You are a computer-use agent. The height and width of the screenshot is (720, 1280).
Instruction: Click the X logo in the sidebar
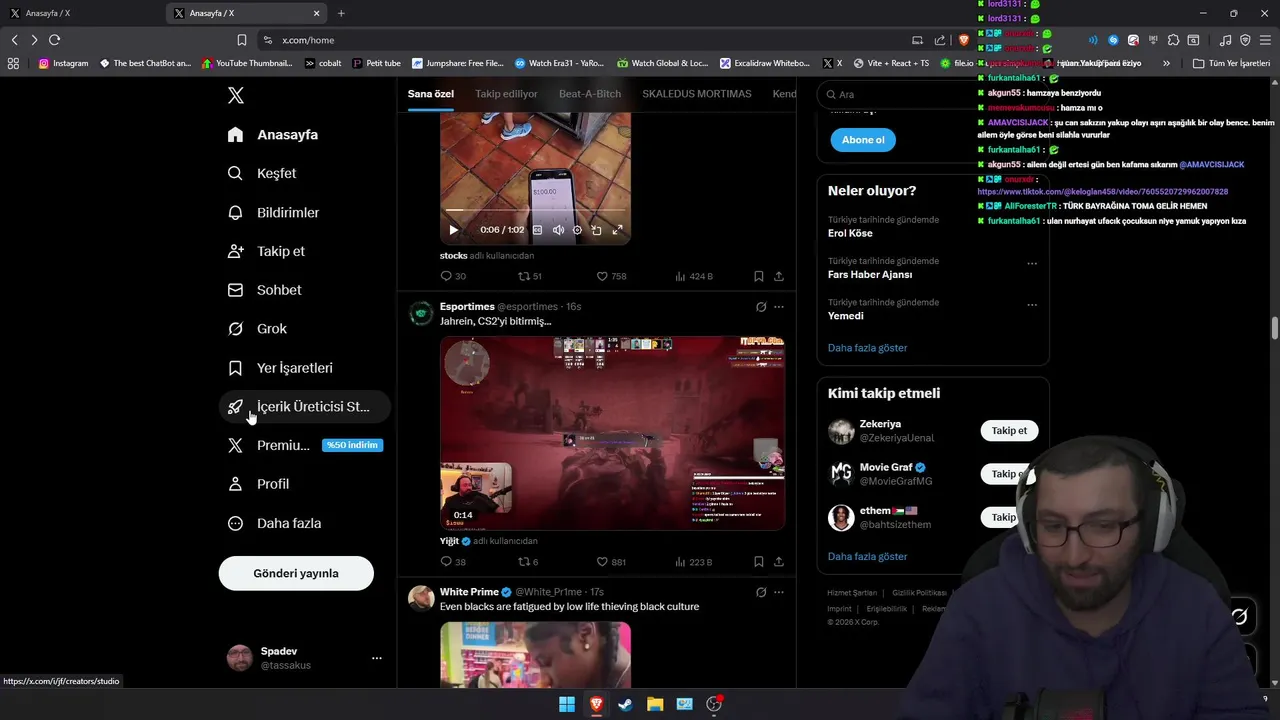(x=235, y=96)
